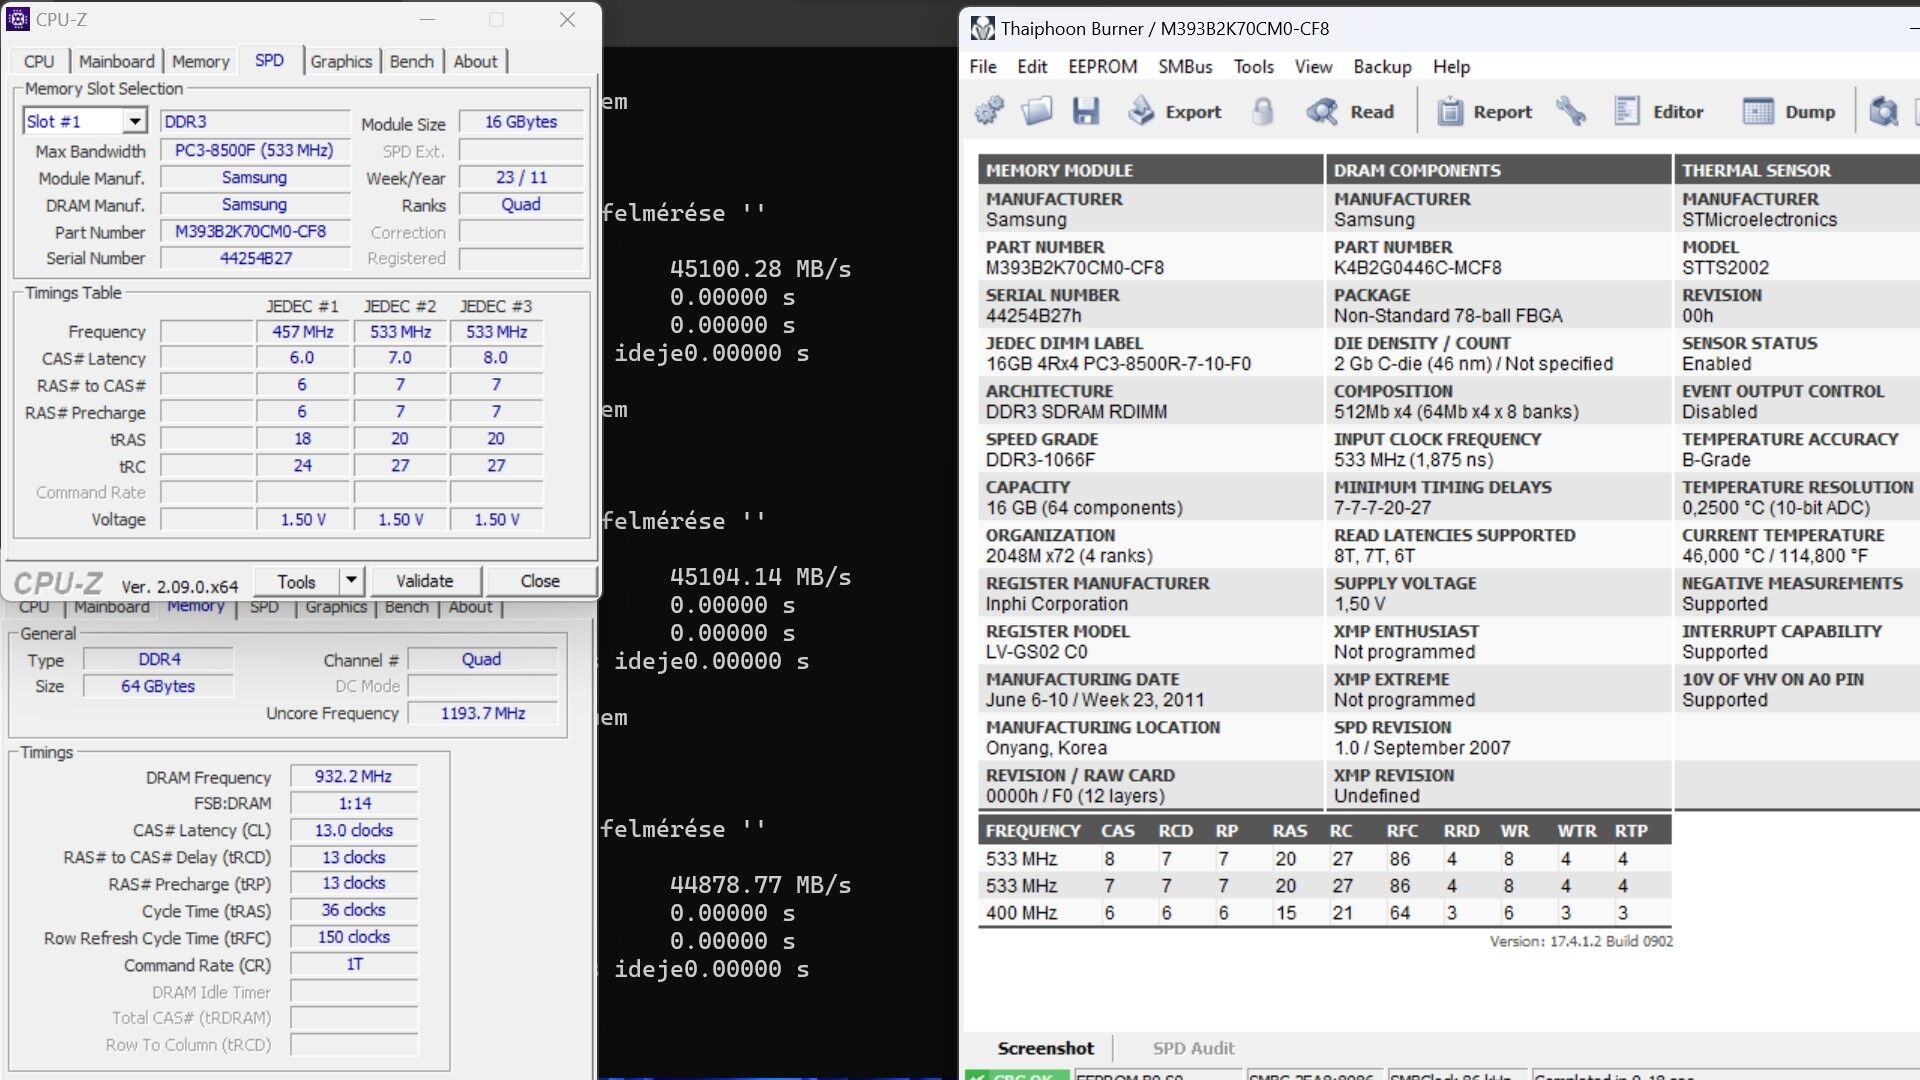Open the SMBus menu
This screenshot has width=1920, height=1080.
click(1185, 66)
